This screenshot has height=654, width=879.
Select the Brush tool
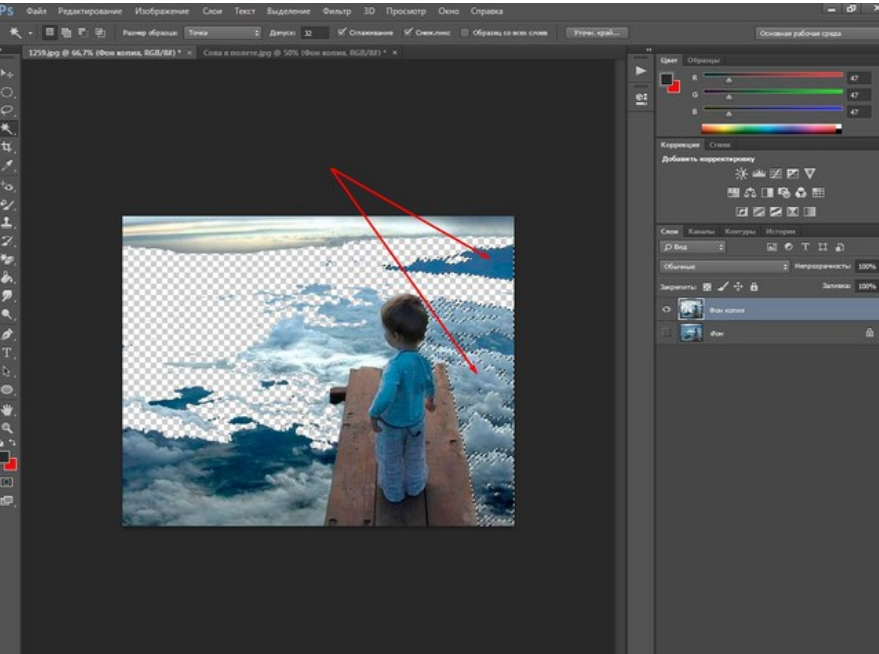[7, 205]
